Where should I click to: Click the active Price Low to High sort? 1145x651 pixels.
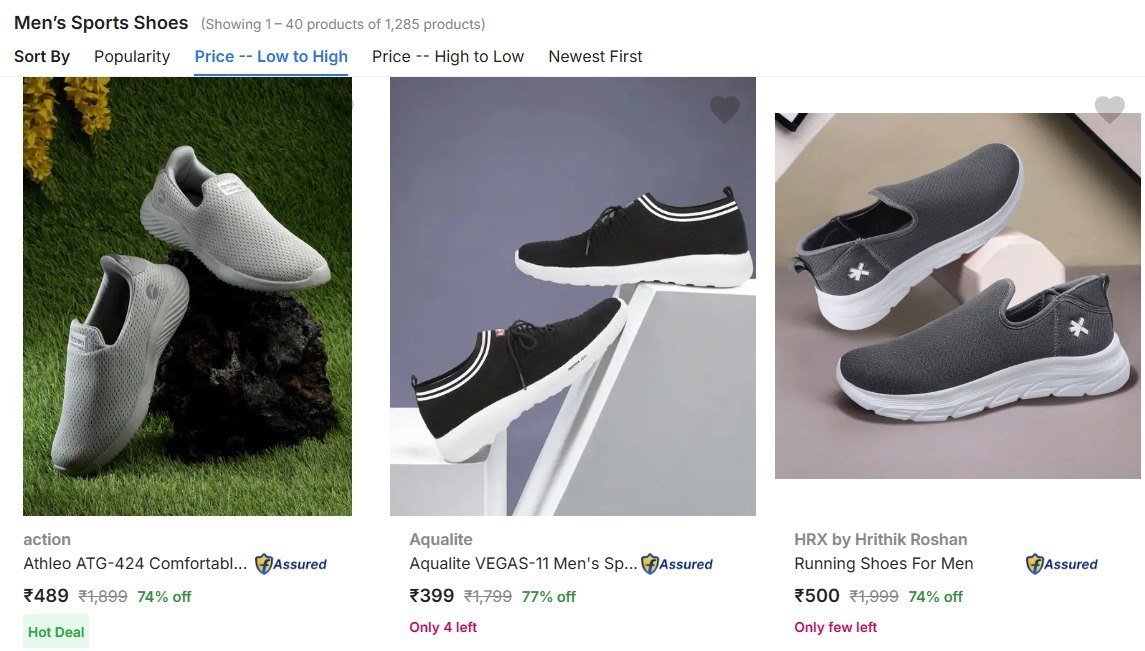click(270, 56)
